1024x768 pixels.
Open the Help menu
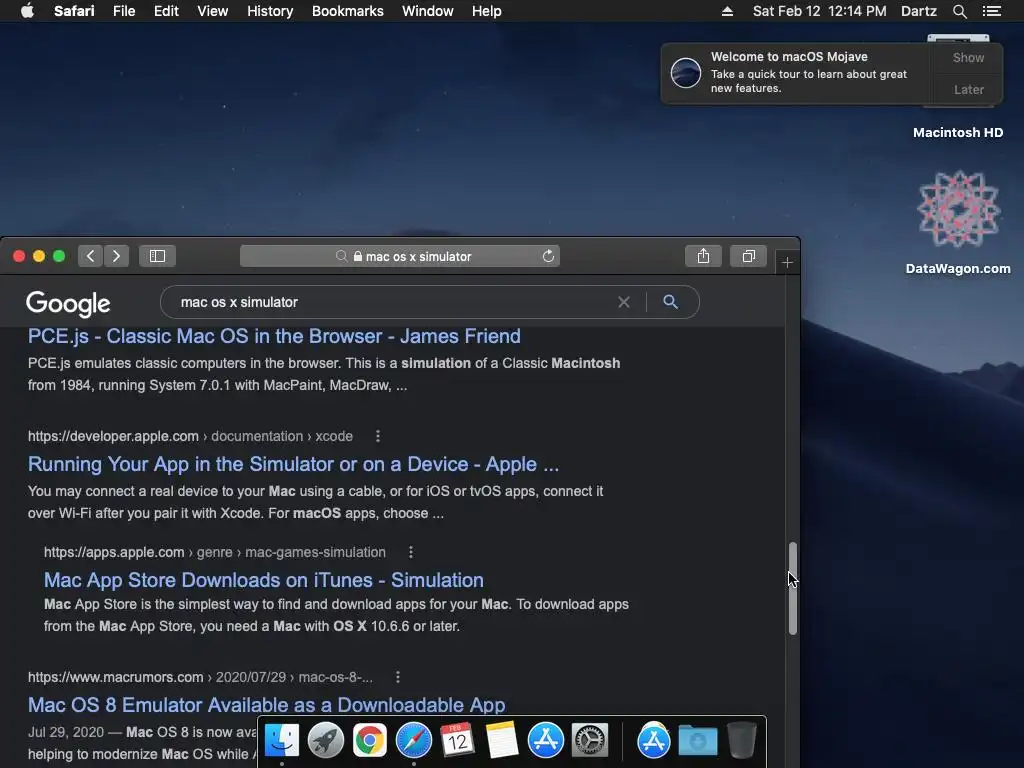487,11
